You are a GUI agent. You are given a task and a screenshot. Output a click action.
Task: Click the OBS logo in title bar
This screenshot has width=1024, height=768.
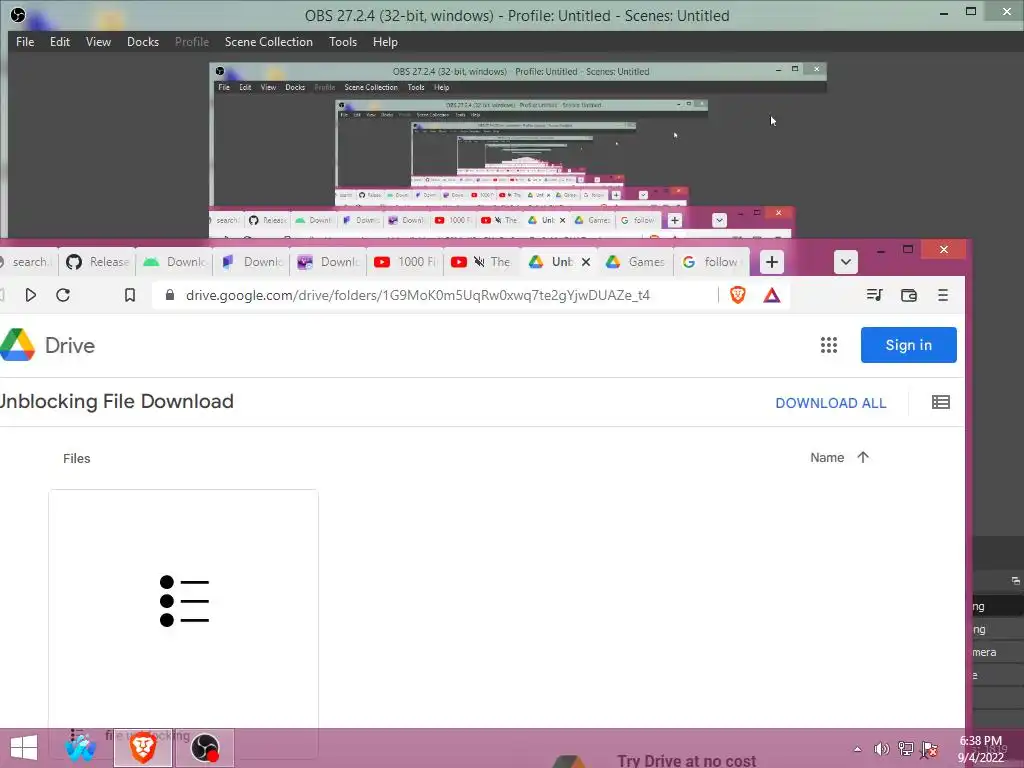pos(18,14)
